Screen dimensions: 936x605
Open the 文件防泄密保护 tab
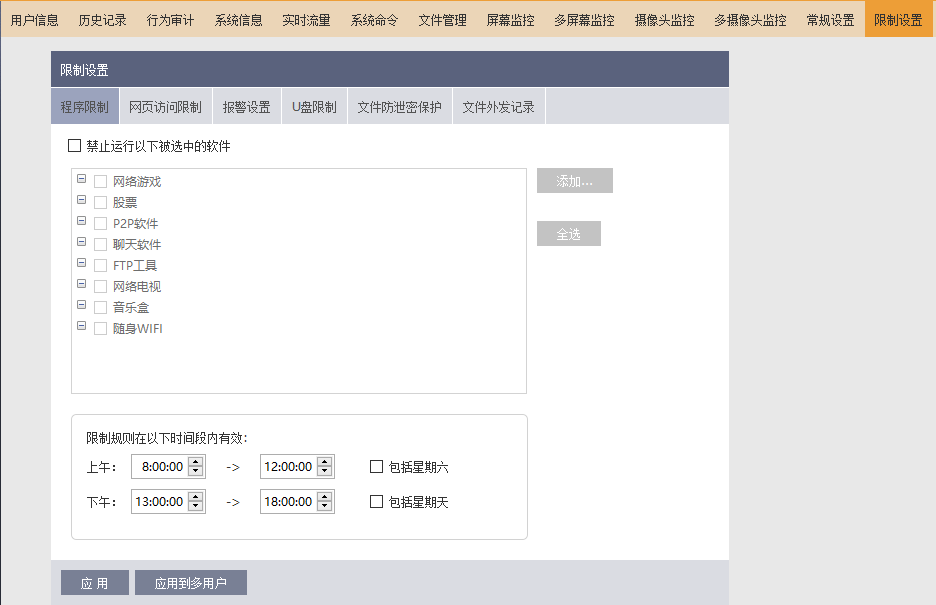coord(399,107)
